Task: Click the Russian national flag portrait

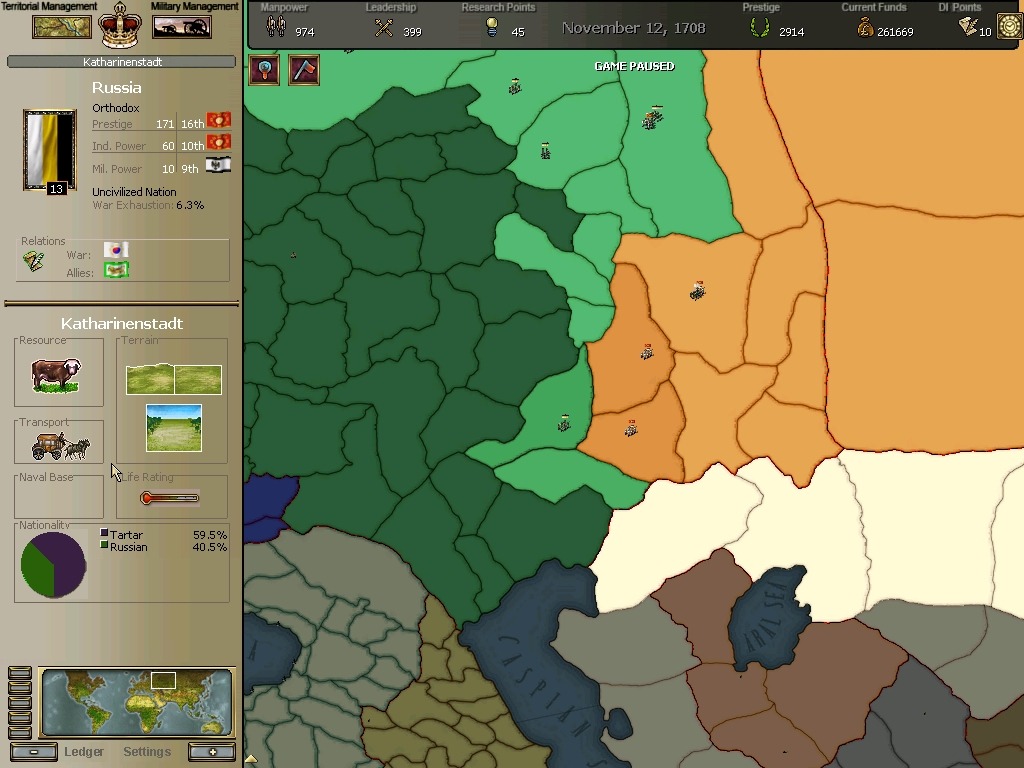Action: pos(50,150)
